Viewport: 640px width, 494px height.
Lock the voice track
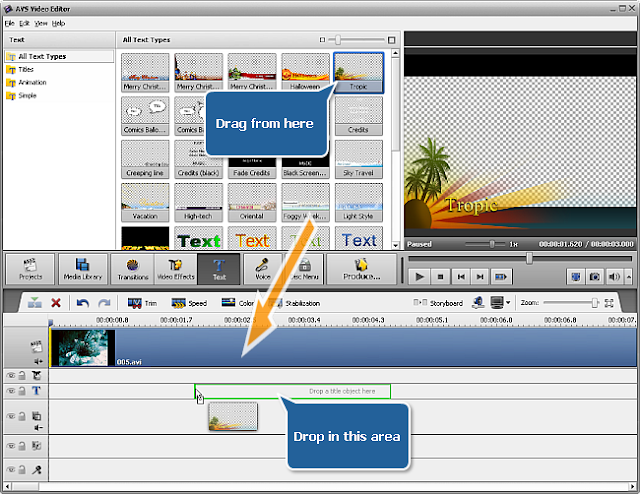(22, 470)
